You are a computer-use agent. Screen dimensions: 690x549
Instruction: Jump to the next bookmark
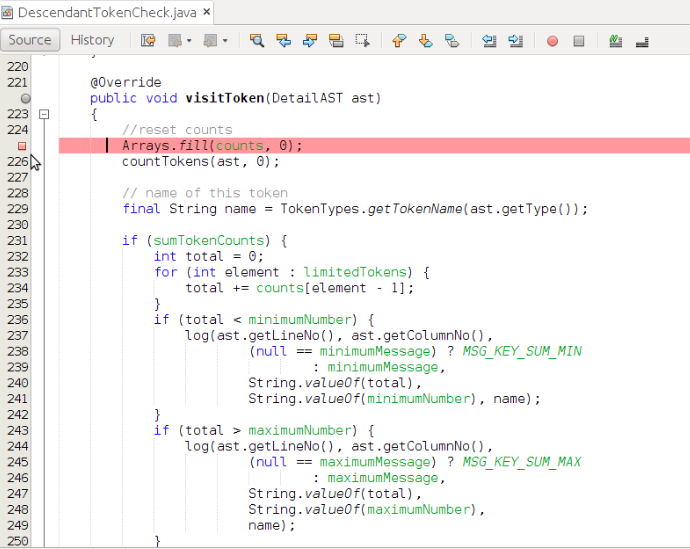pyautogui.click(x=425, y=41)
